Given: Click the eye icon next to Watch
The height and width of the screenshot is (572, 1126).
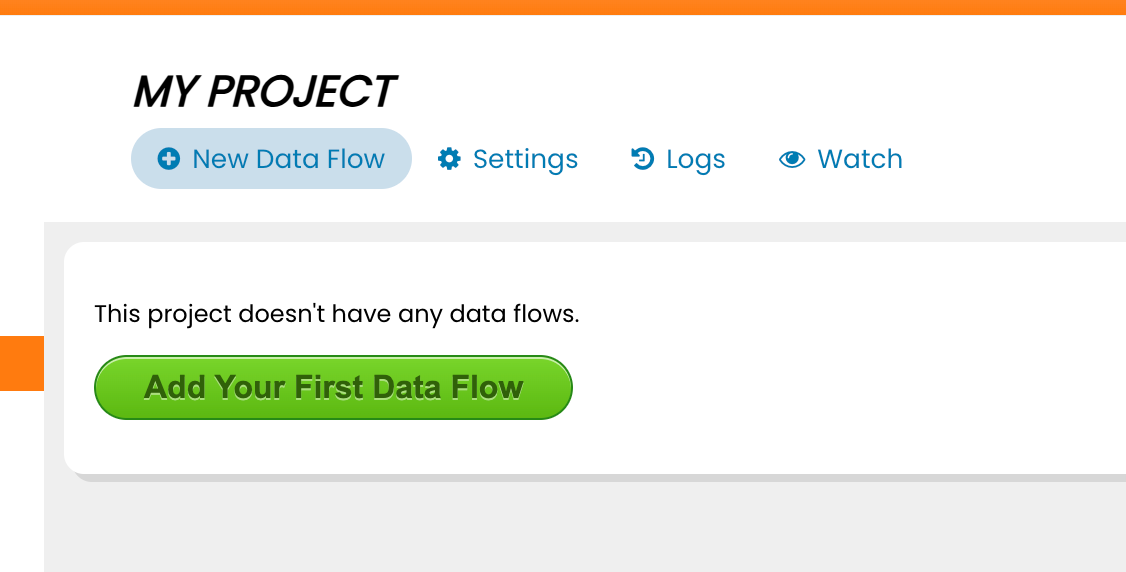Looking at the screenshot, I should tap(792, 159).
